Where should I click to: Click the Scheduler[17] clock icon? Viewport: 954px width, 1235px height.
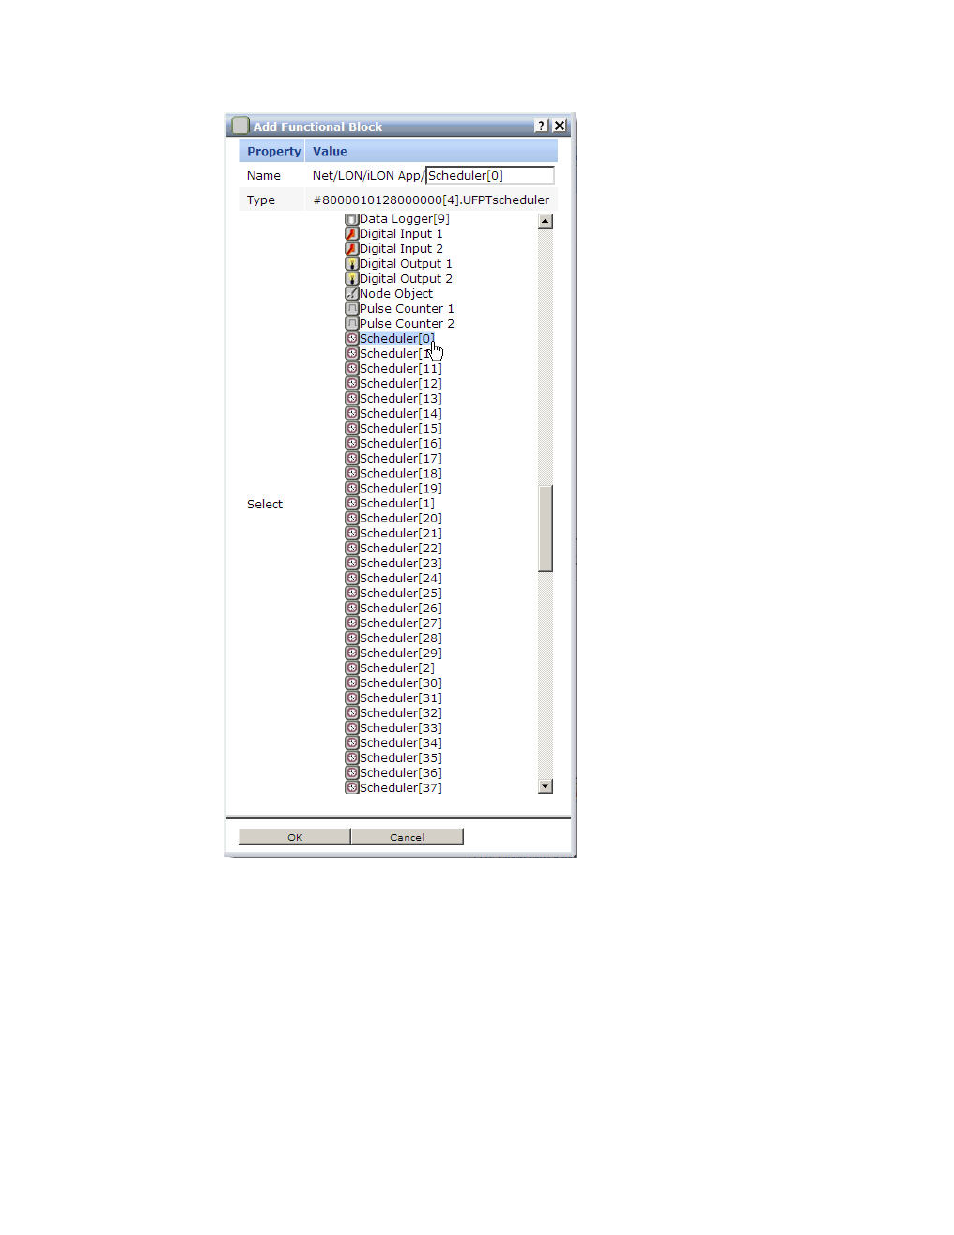coord(352,459)
